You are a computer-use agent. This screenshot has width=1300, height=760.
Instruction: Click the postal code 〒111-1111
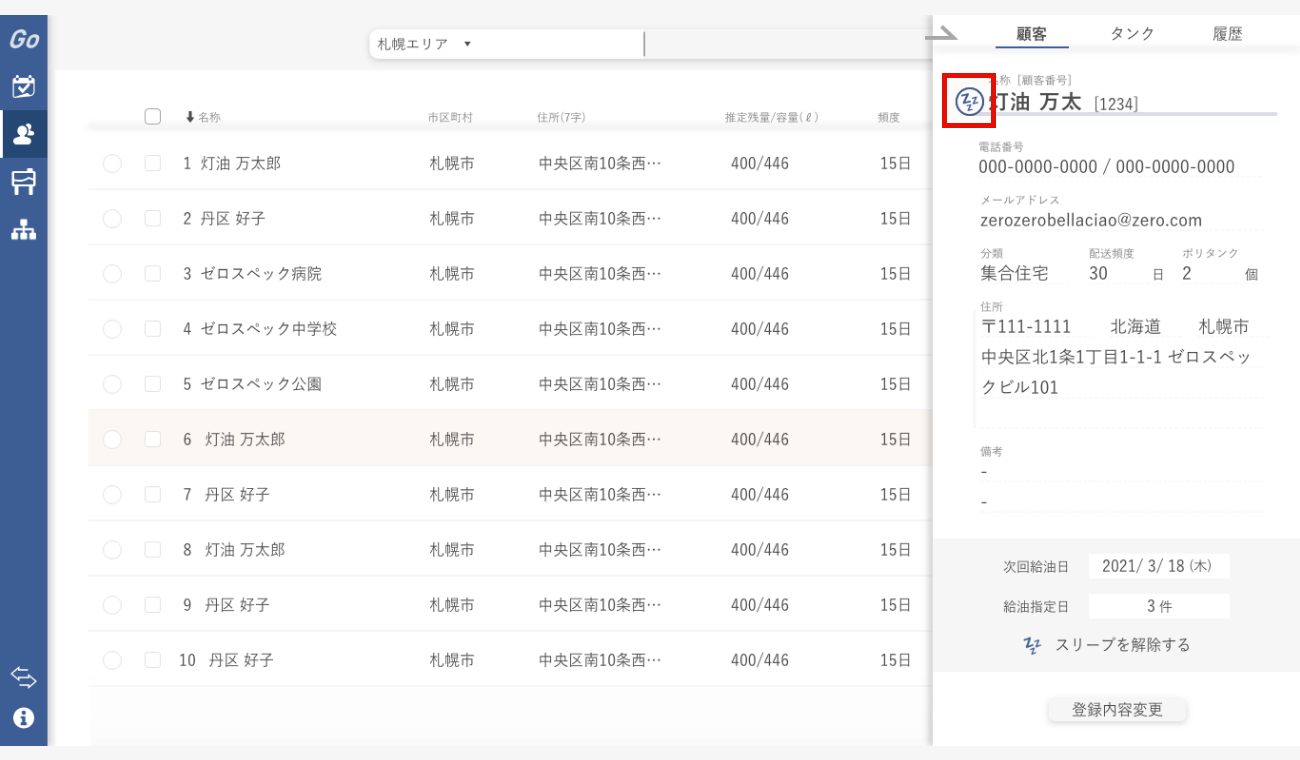point(1026,327)
